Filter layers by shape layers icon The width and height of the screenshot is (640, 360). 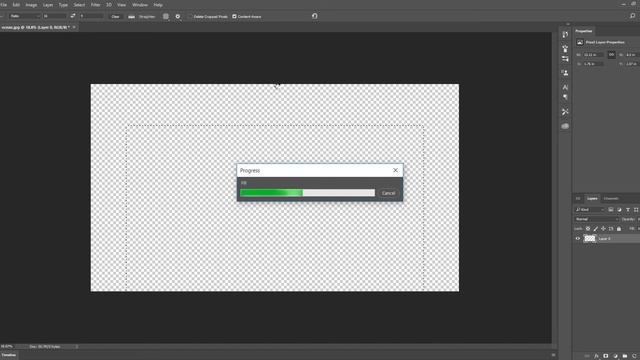point(636,210)
